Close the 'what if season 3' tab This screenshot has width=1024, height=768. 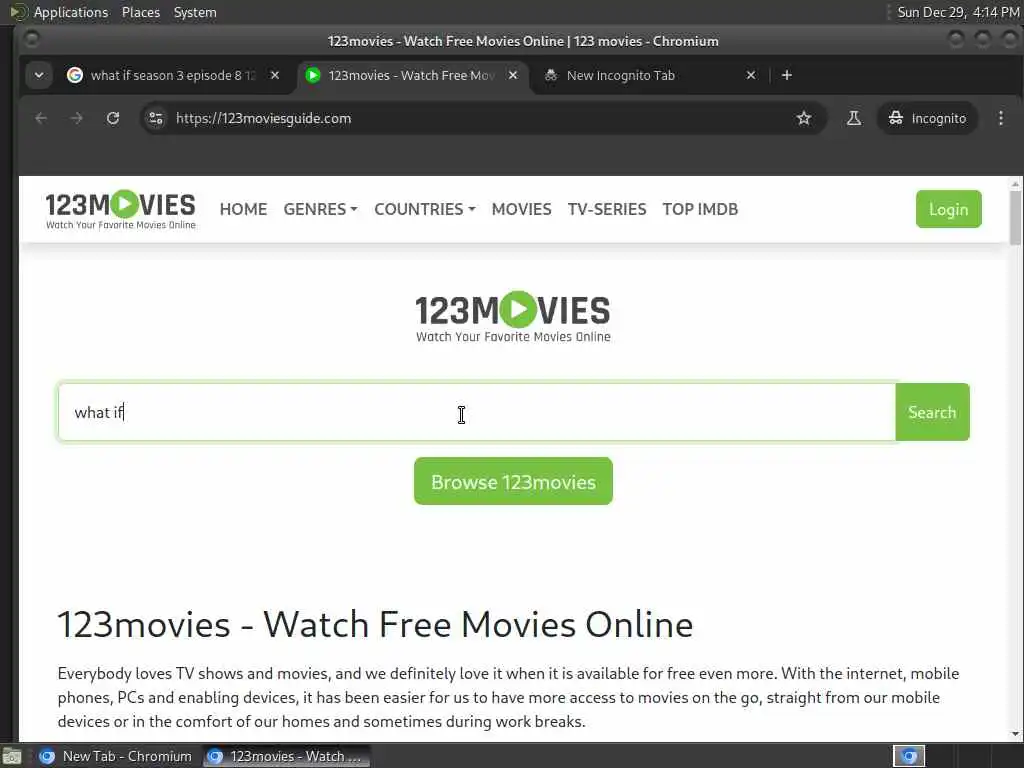coord(275,75)
